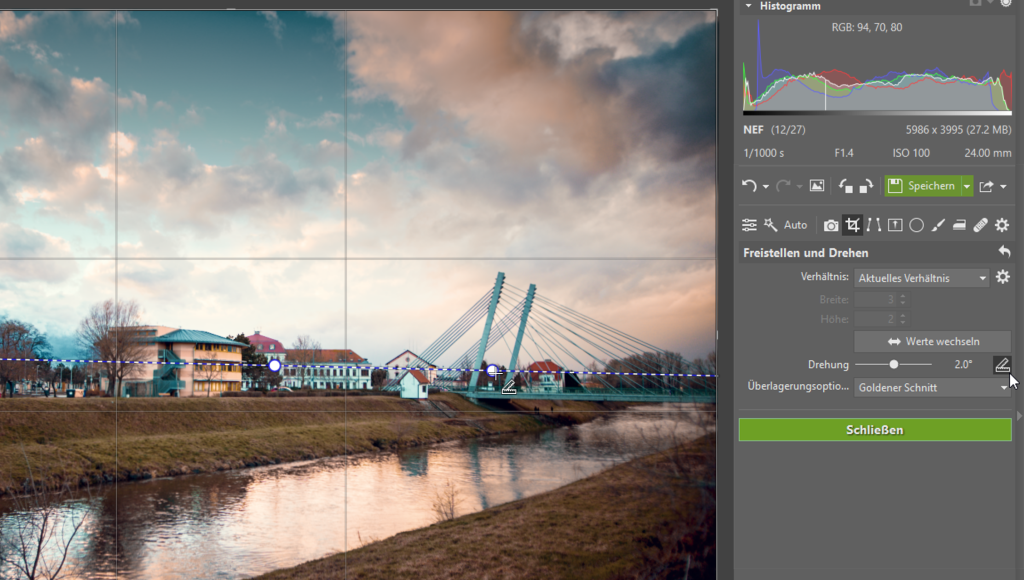Rotate the image right
Image resolution: width=1024 pixels, height=580 pixels.
[x=866, y=186]
